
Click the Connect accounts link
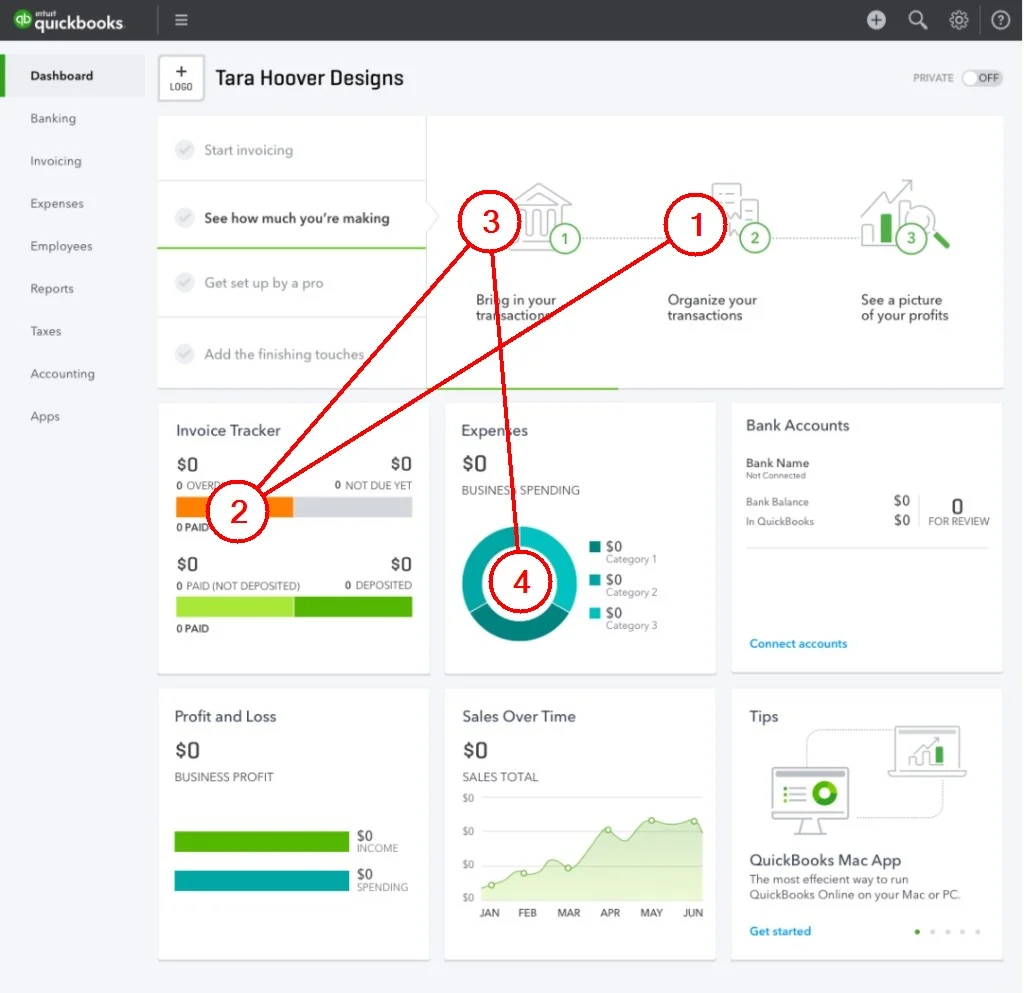(798, 643)
